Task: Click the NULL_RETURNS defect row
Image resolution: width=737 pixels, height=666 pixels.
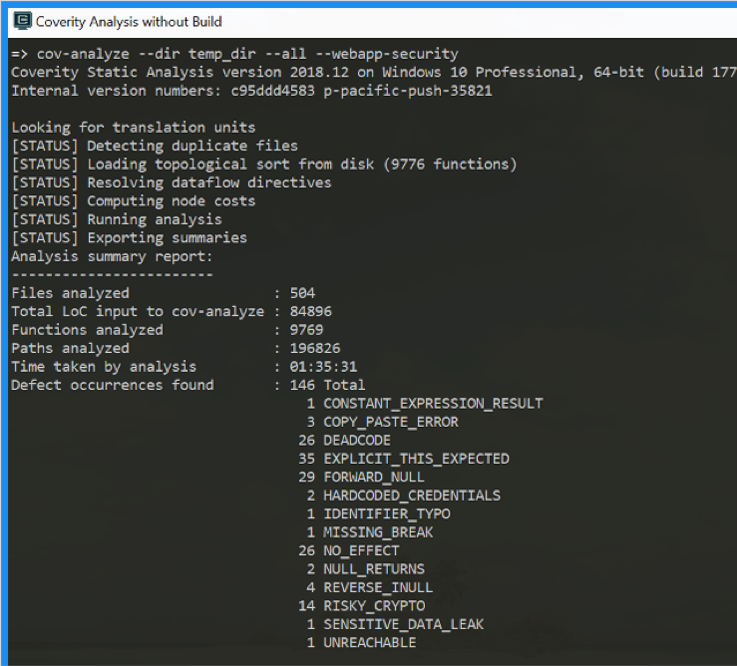Action: tap(366, 569)
